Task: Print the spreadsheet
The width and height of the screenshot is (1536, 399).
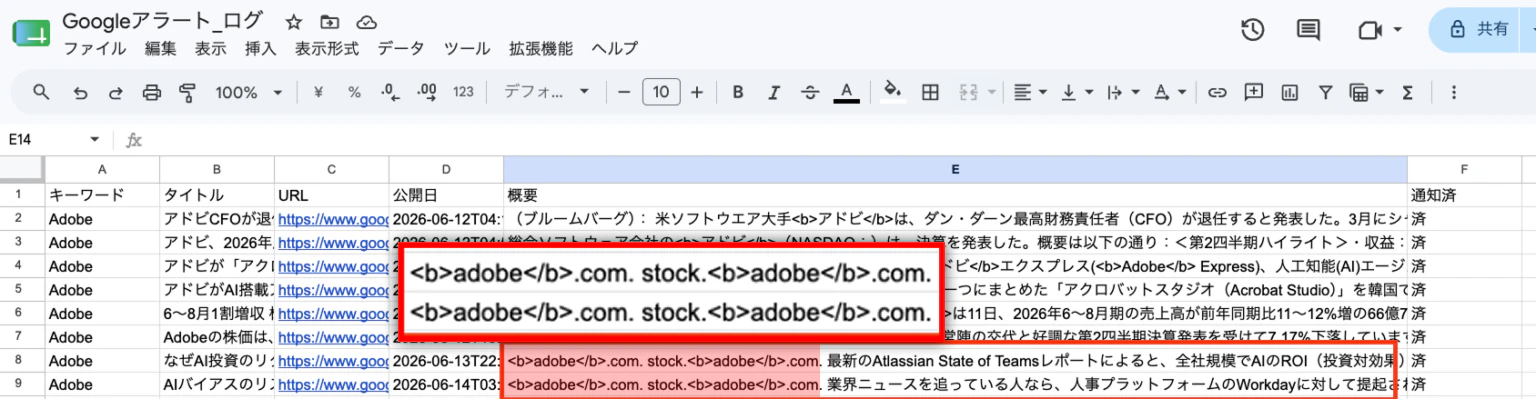Action: tap(152, 92)
